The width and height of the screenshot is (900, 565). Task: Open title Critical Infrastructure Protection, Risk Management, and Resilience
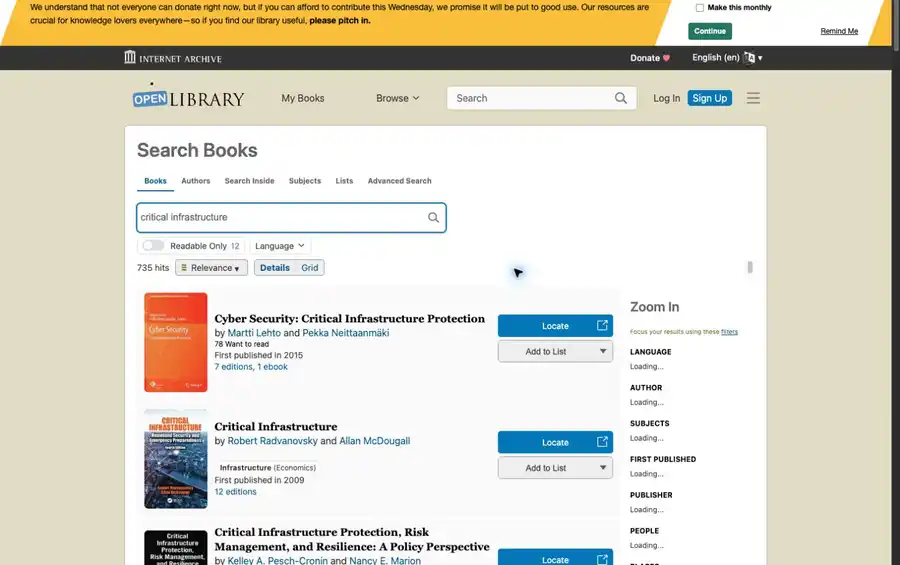click(x=352, y=539)
